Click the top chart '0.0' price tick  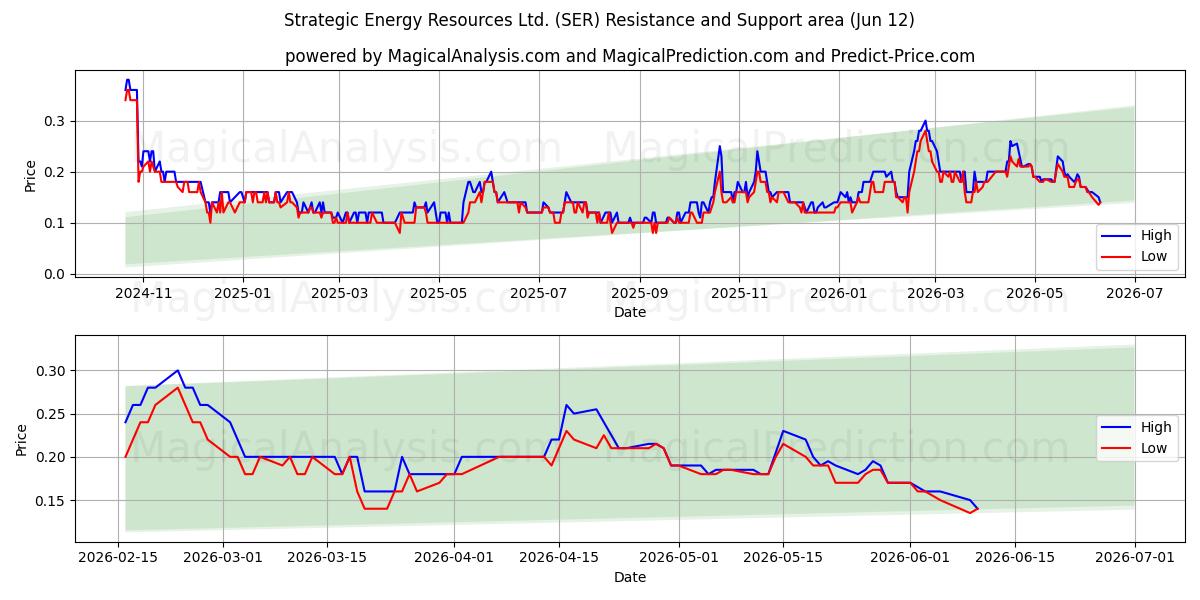(x=57, y=274)
